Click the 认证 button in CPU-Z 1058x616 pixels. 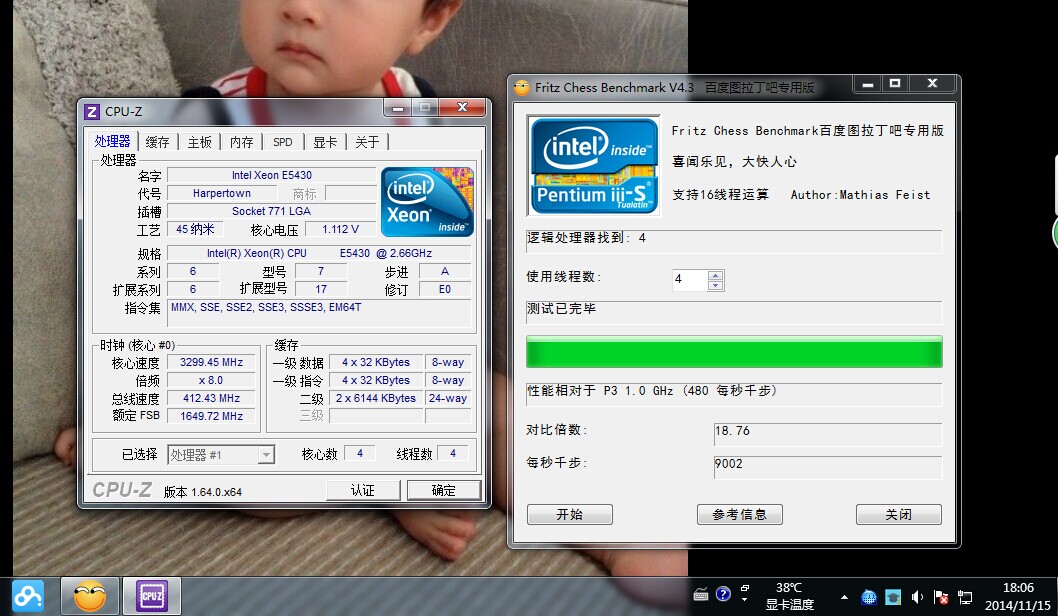tap(363, 491)
